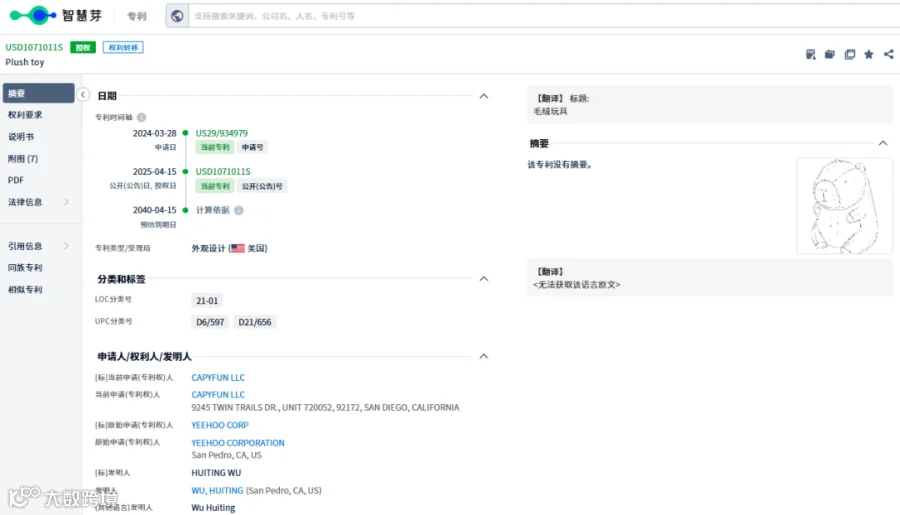Click the 专利 menu next to logo
Viewport: 900px width, 515px height.
coord(137,16)
